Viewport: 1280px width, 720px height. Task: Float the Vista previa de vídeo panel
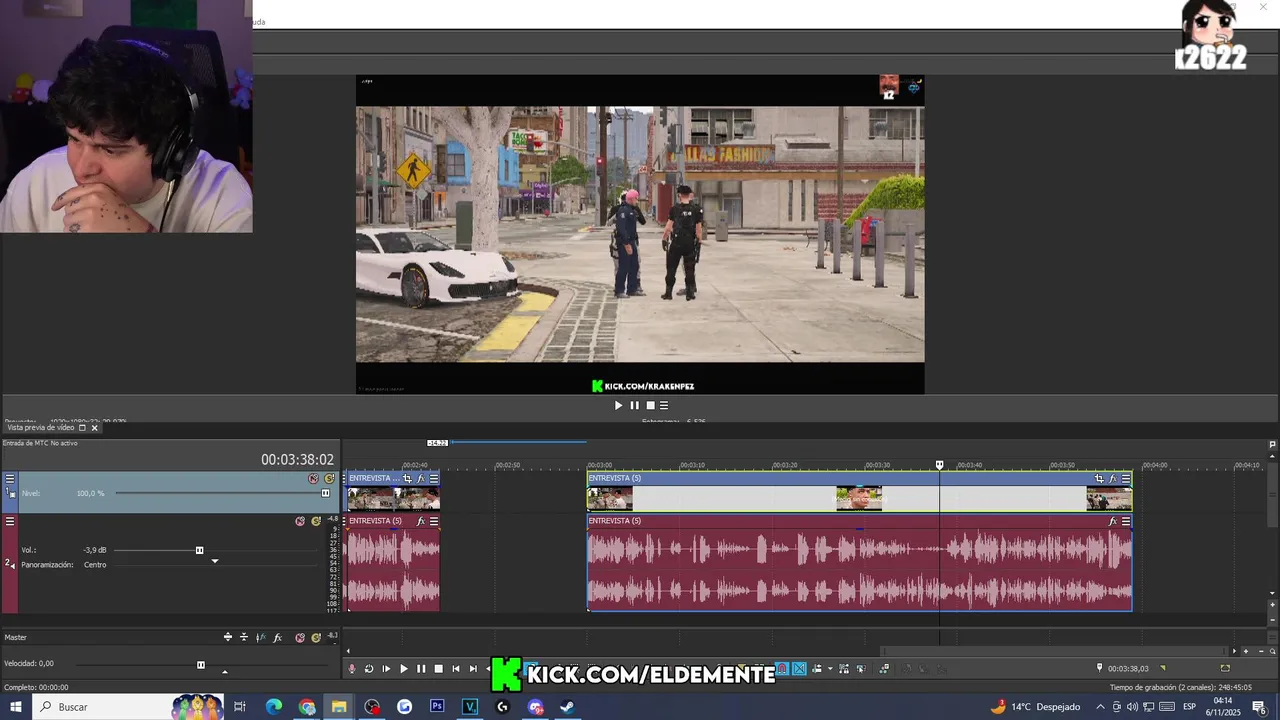click(x=82, y=428)
